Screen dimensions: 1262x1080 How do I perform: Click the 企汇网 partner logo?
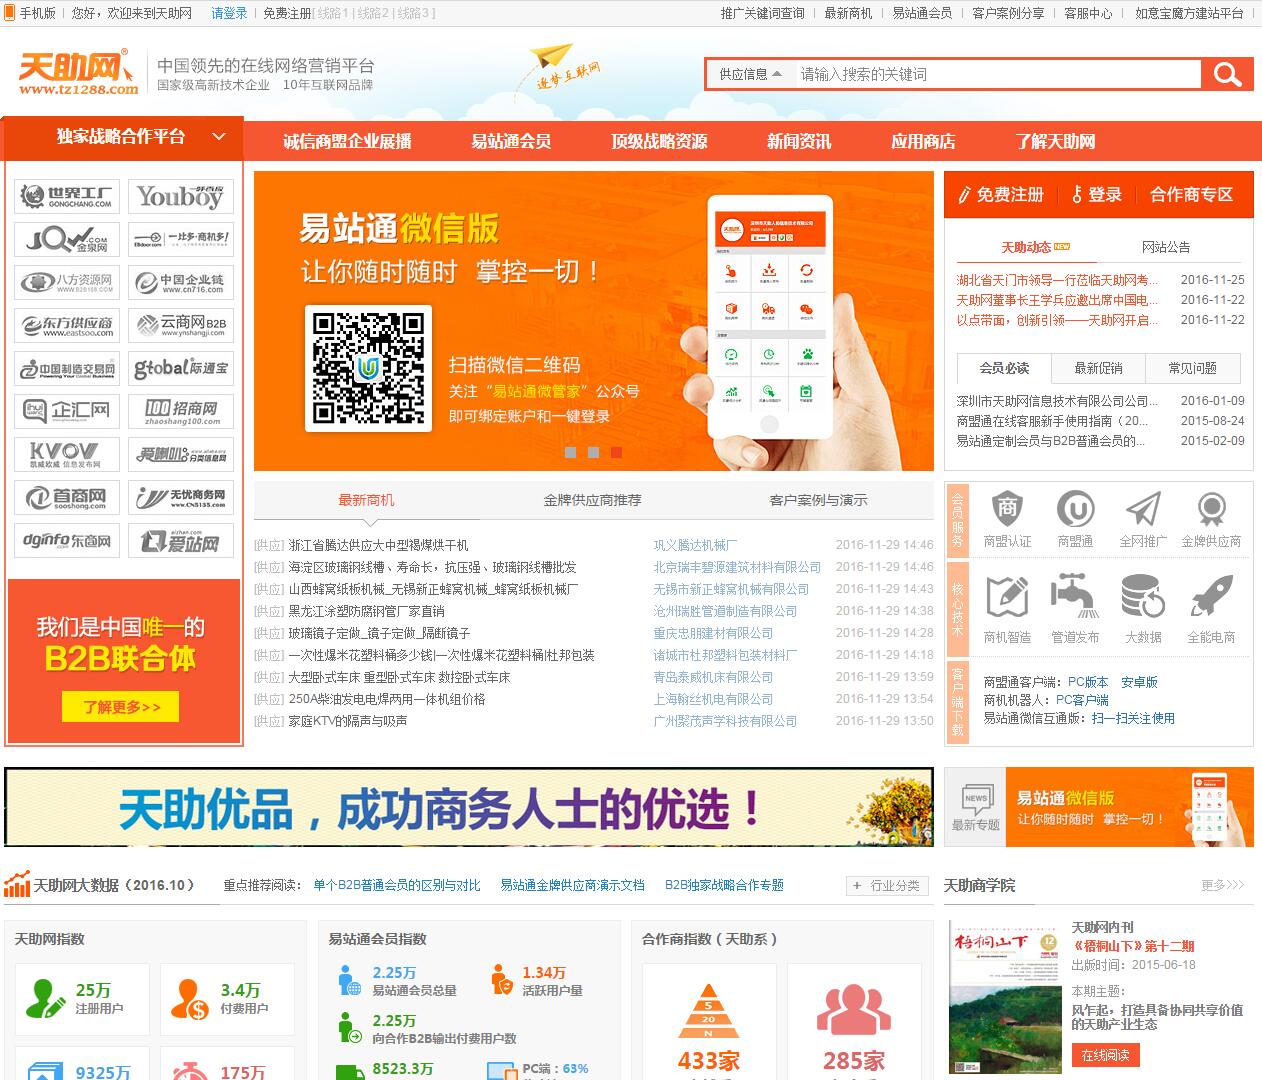(x=67, y=411)
